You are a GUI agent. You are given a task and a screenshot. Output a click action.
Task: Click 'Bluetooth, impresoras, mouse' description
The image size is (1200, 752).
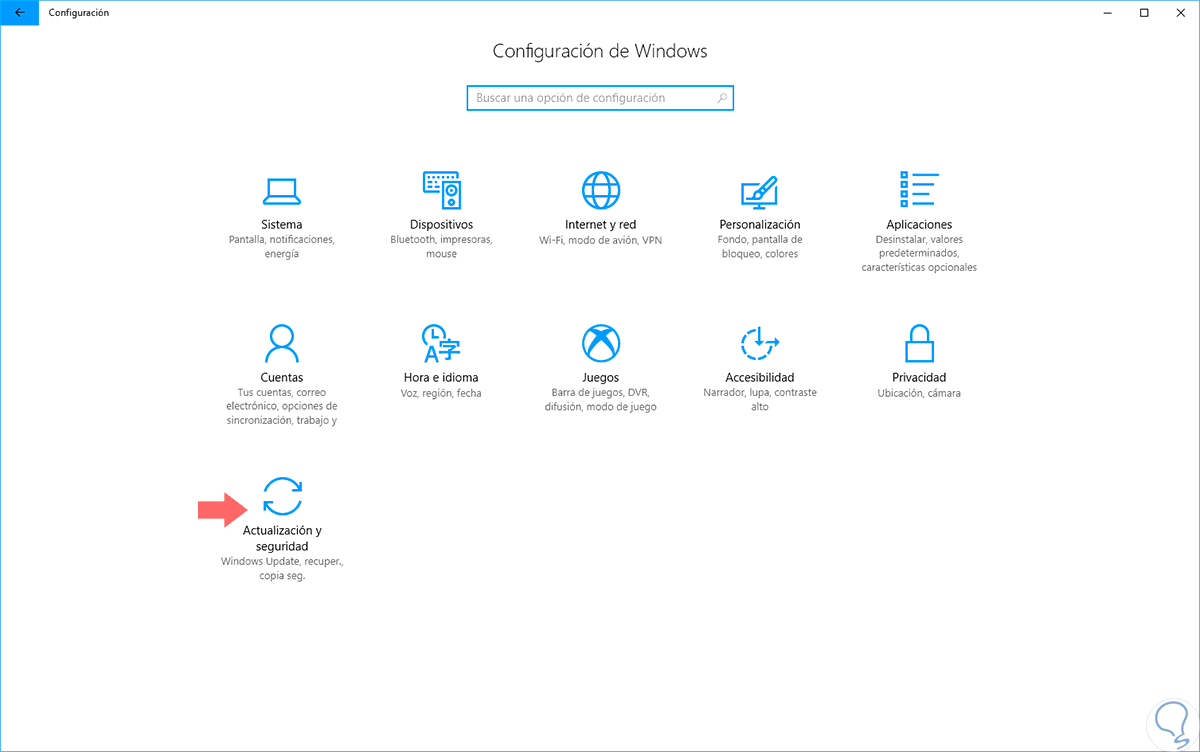pyautogui.click(x=441, y=247)
